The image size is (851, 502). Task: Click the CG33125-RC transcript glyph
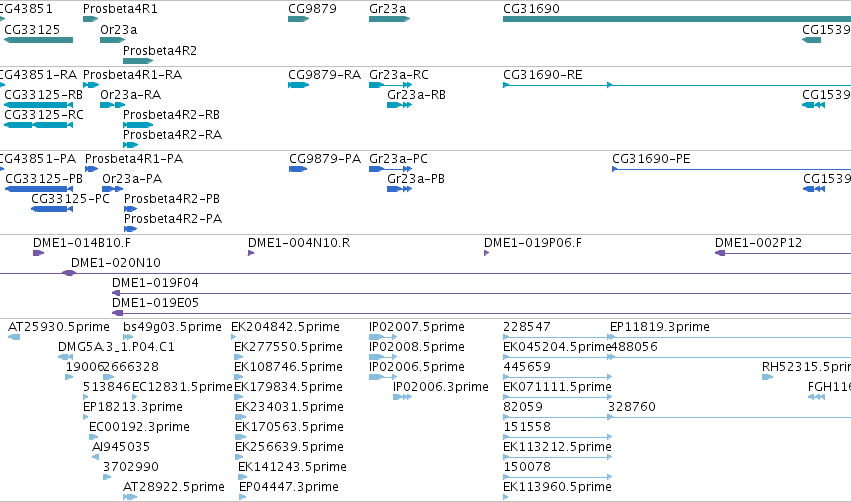pyautogui.click(x=38, y=125)
